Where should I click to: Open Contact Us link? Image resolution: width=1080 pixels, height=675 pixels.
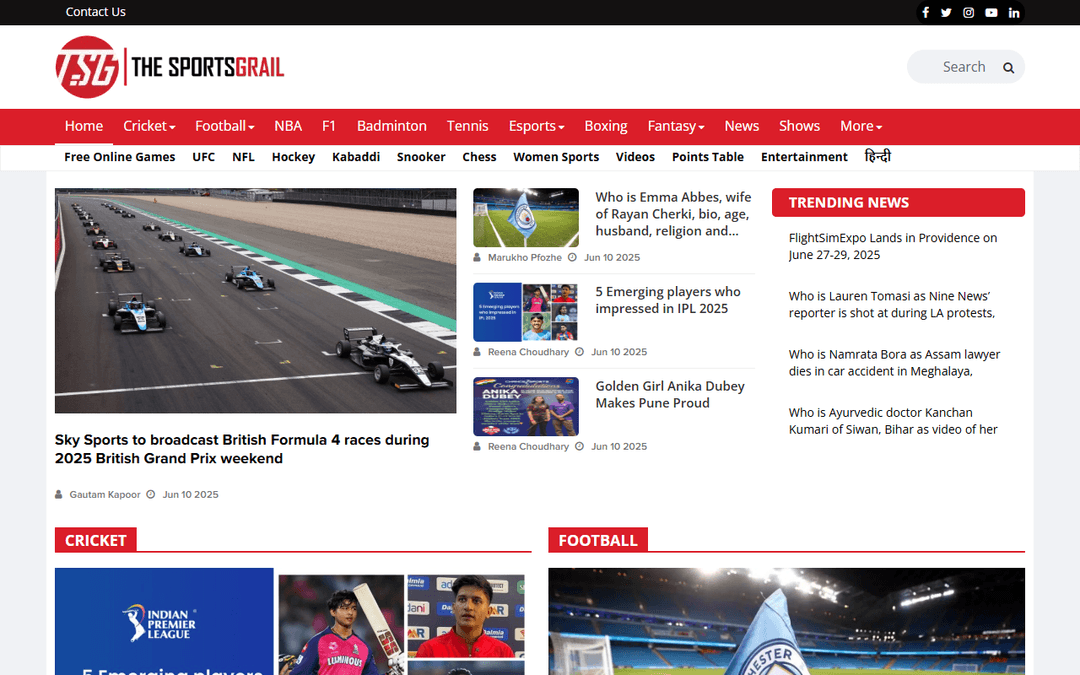coord(95,12)
